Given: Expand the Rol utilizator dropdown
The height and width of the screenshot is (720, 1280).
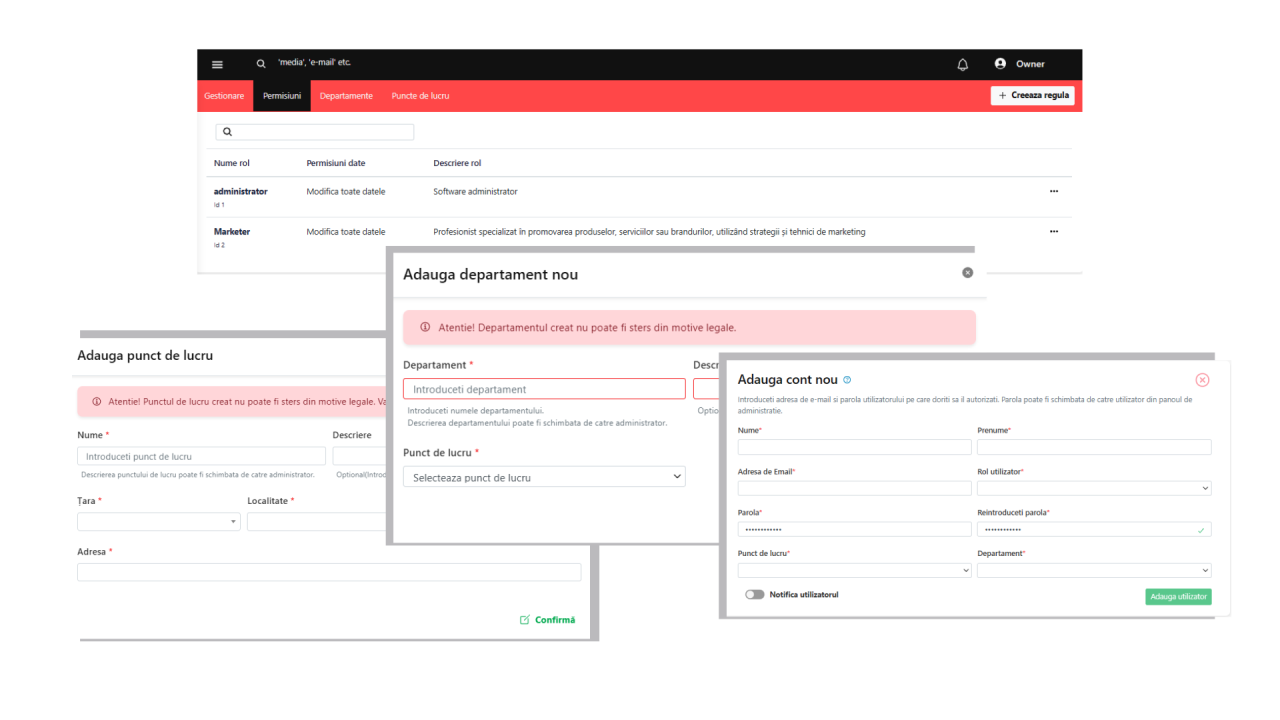Looking at the screenshot, I should [x=1093, y=488].
